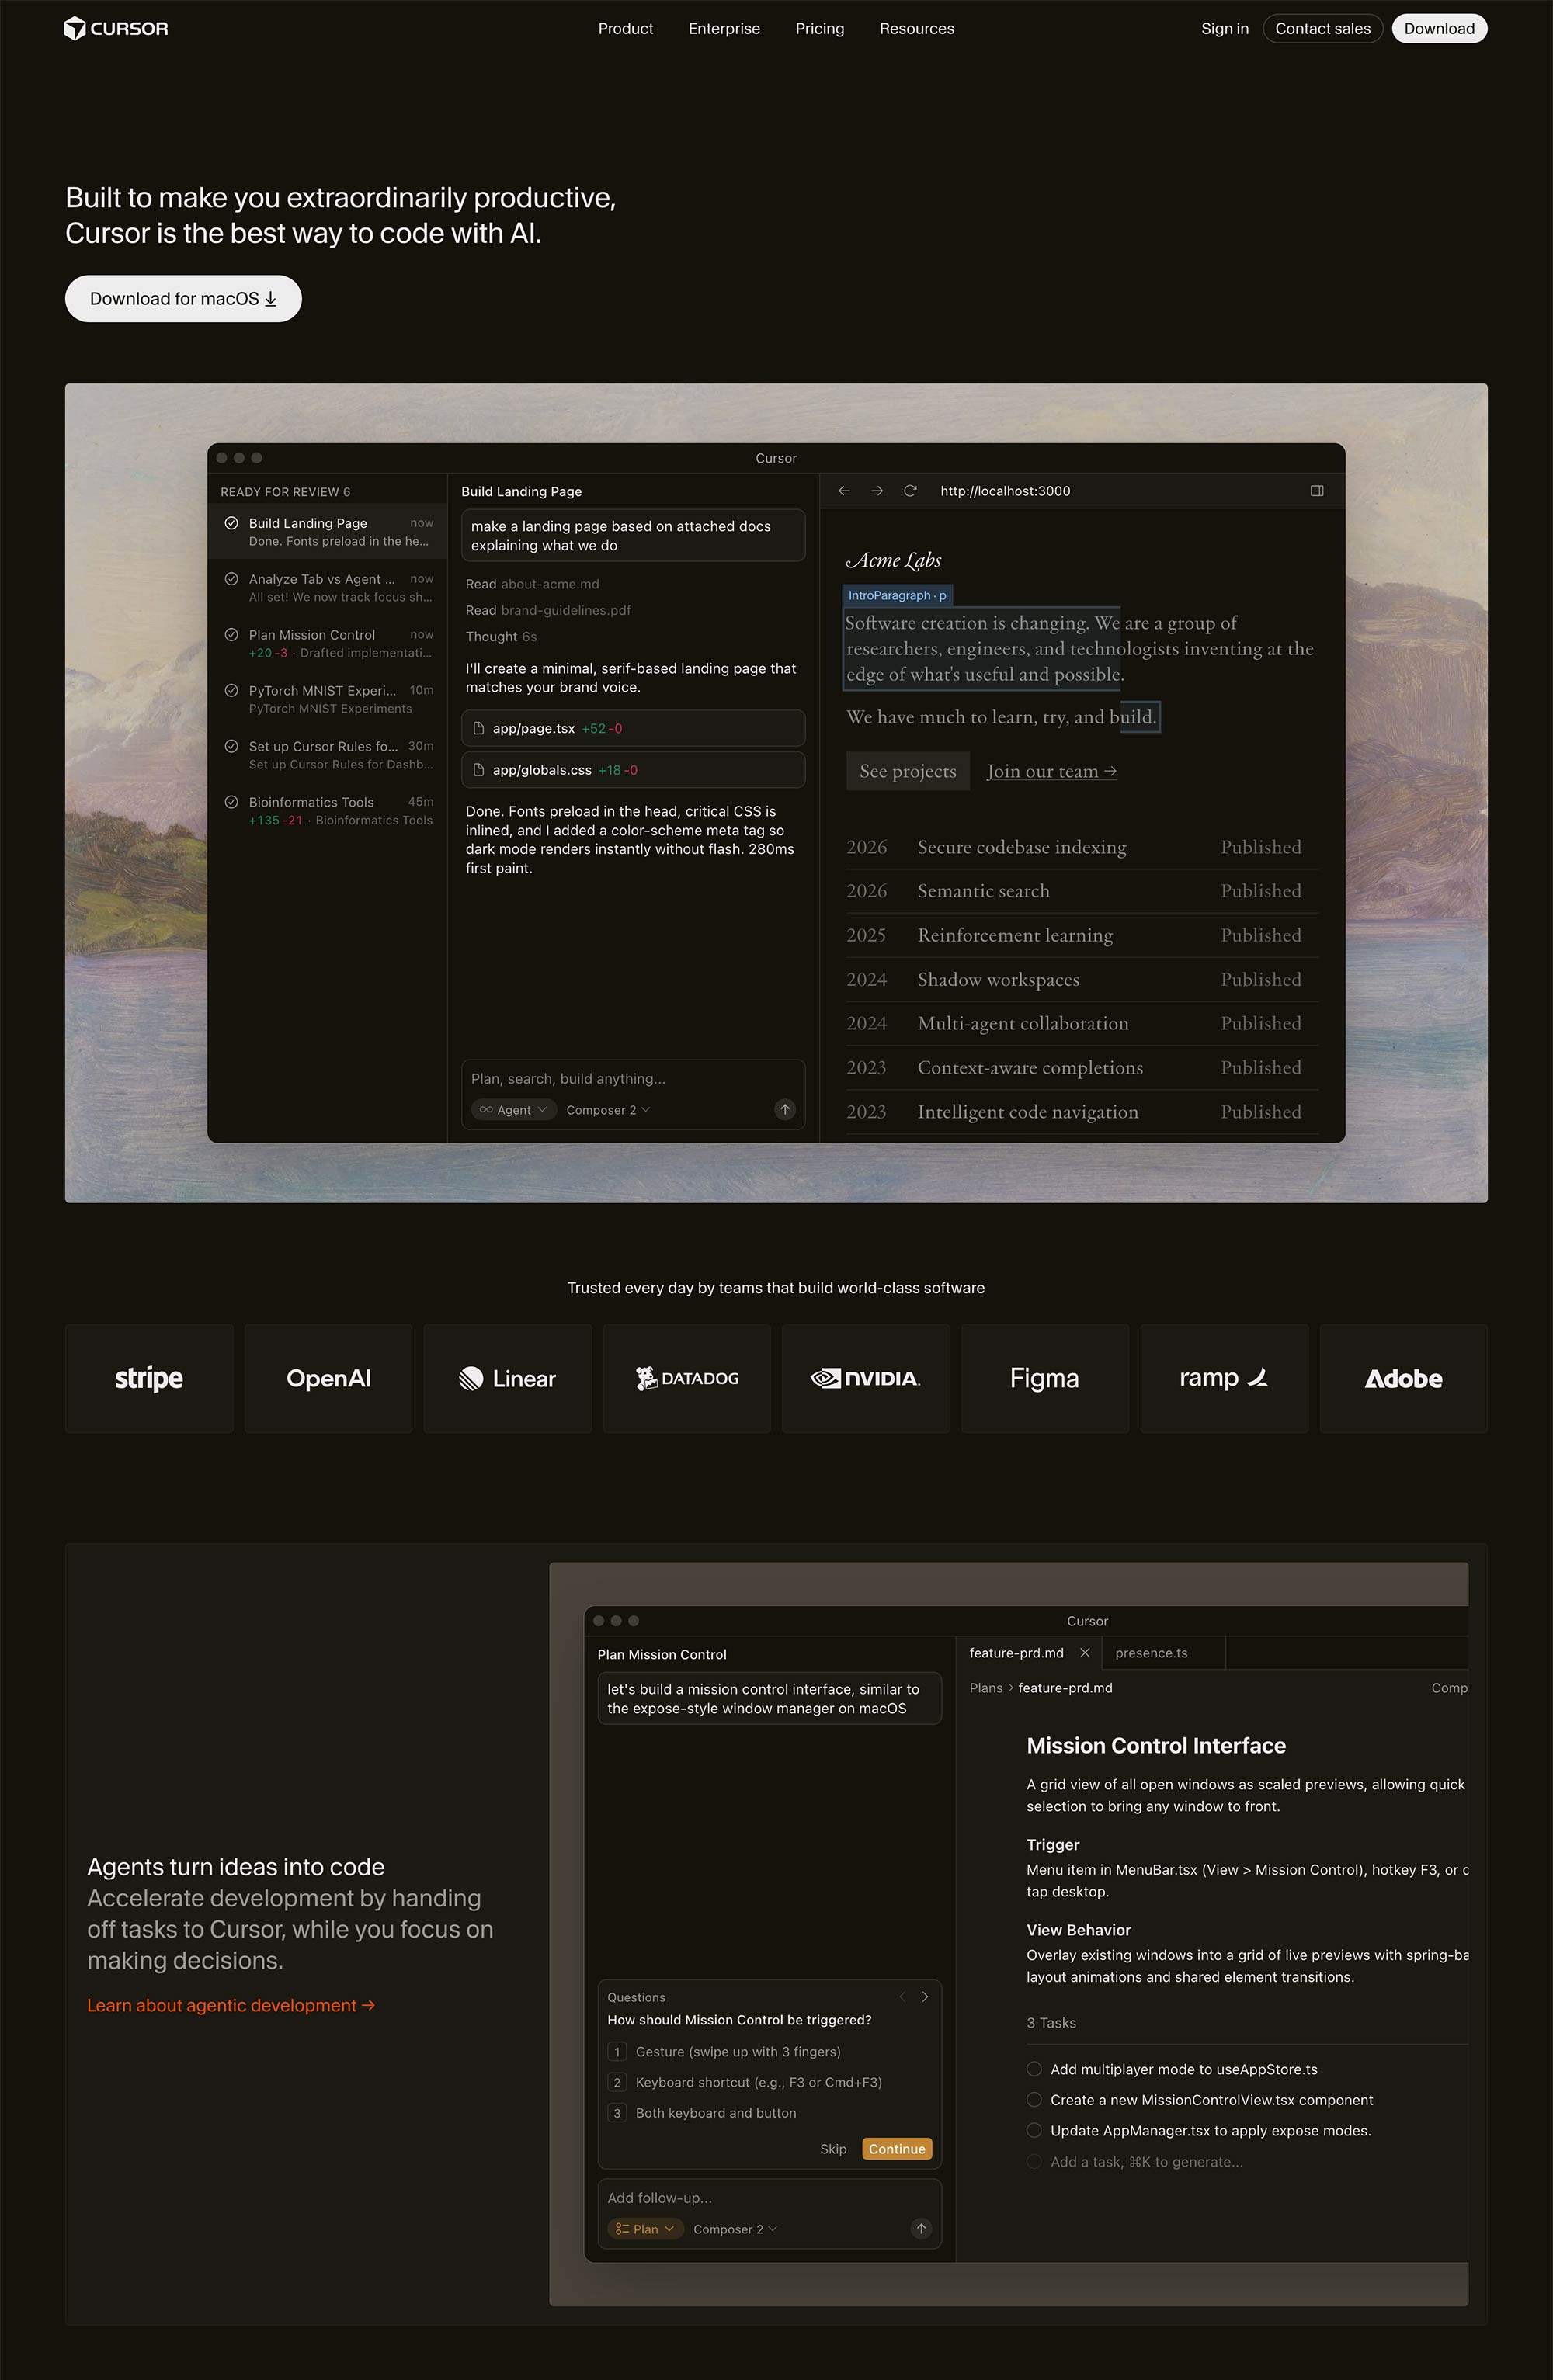Open the ramp logo card
Viewport: 1553px width, 2380px height.
click(x=1224, y=1378)
